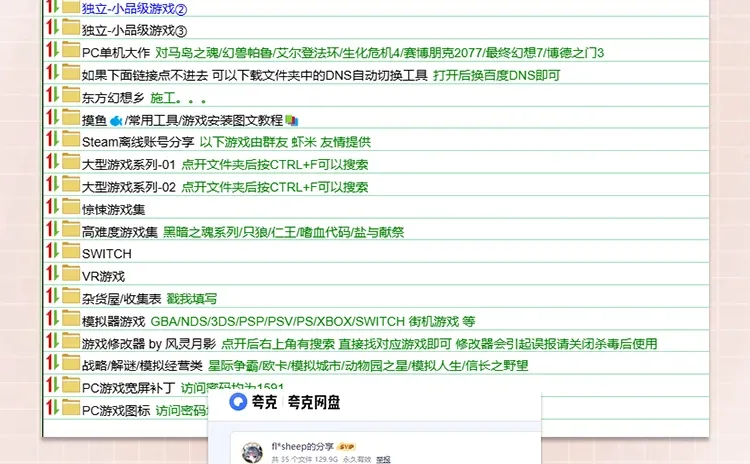
Task: Click folder icon beside 惊悚游戏集
Action: (x=71, y=206)
